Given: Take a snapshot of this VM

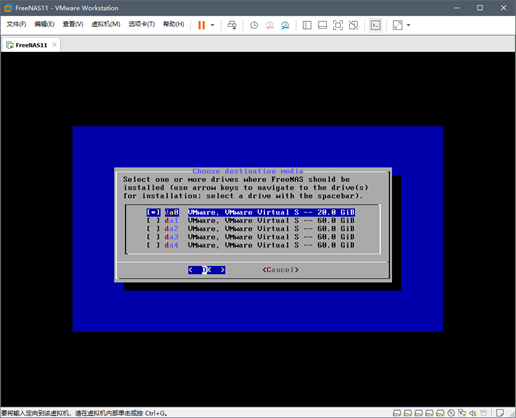Looking at the screenshot, I should [254, 25].
